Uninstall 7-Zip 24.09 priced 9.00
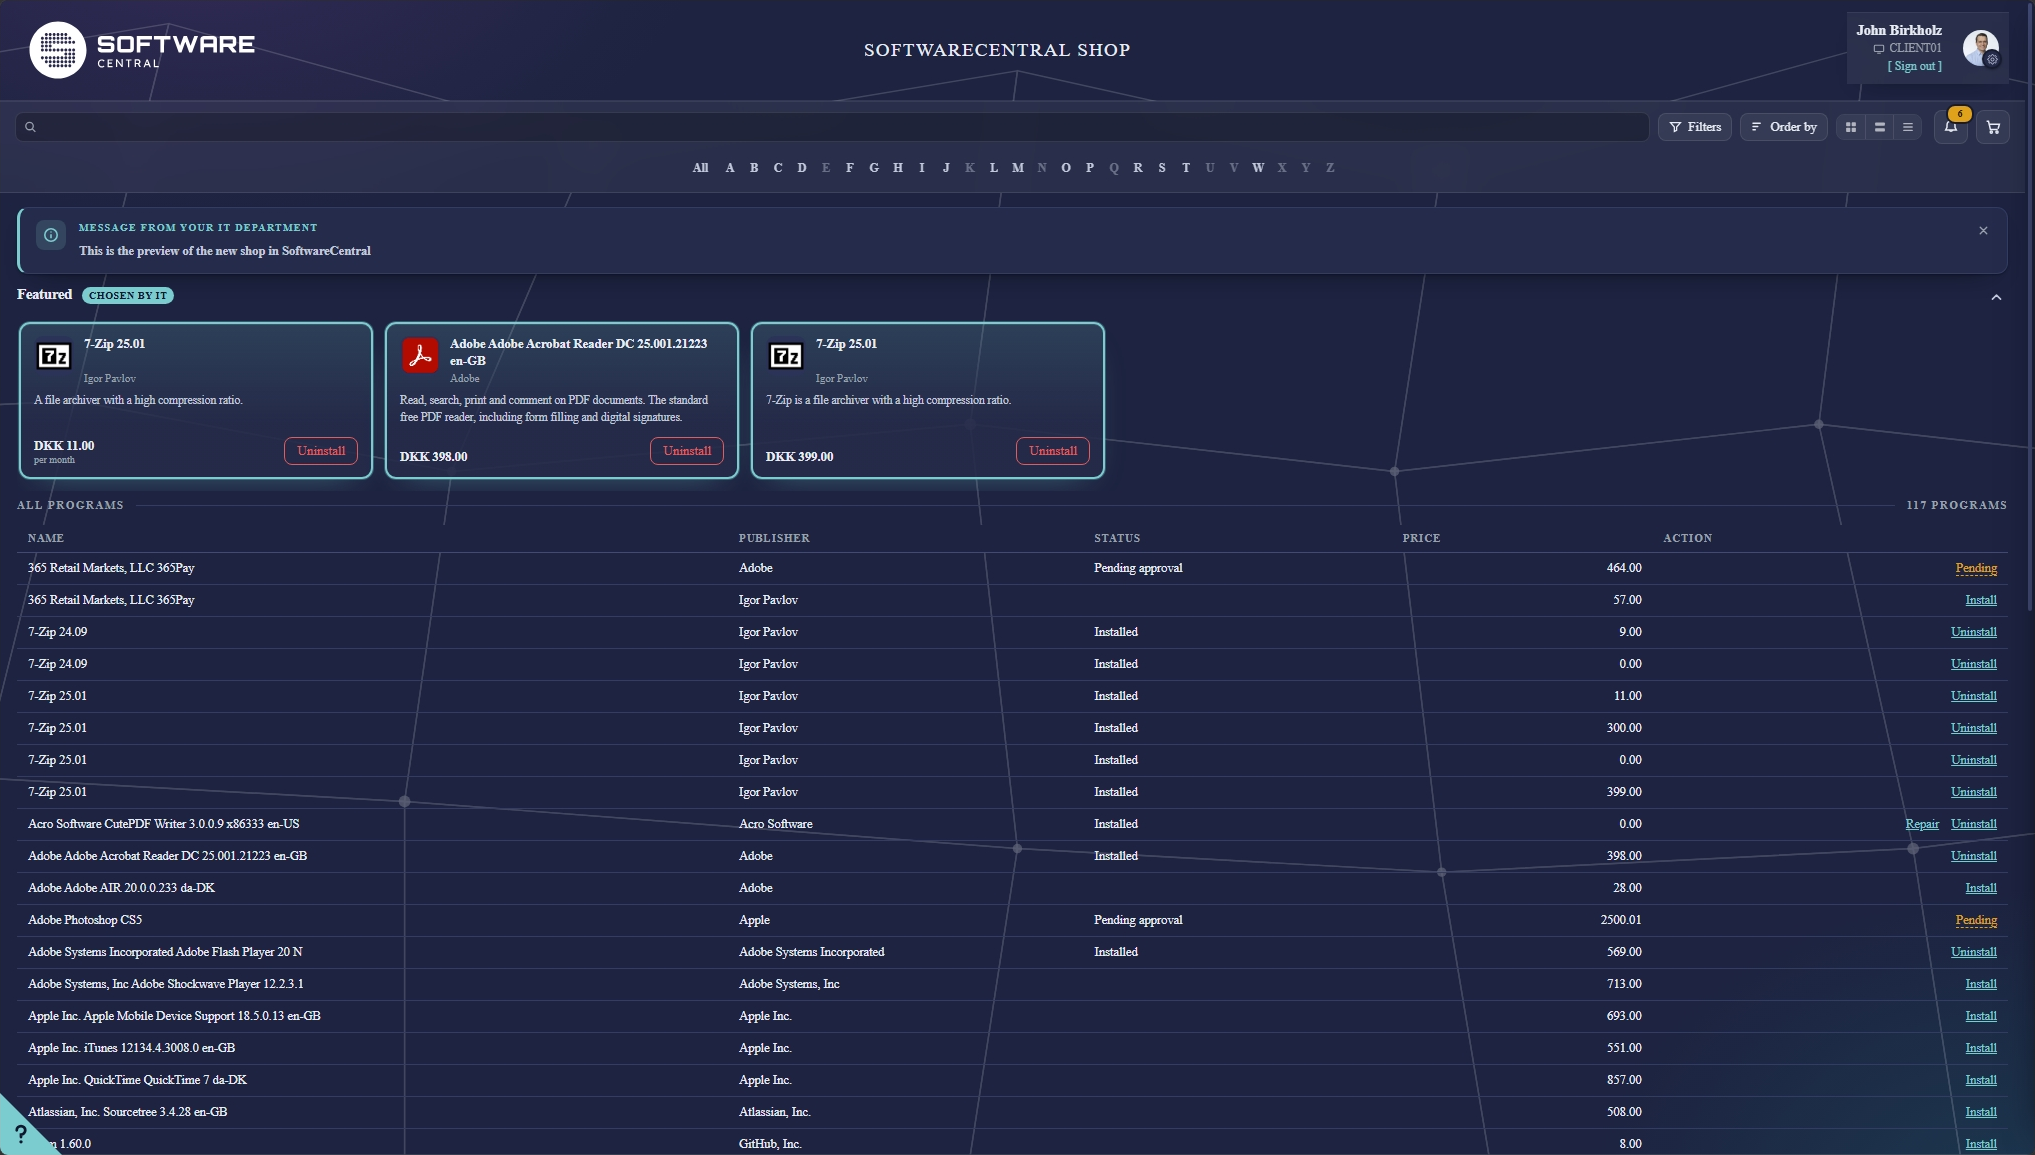Screen dimensions: 2035x1155 tap(1973, 632)
